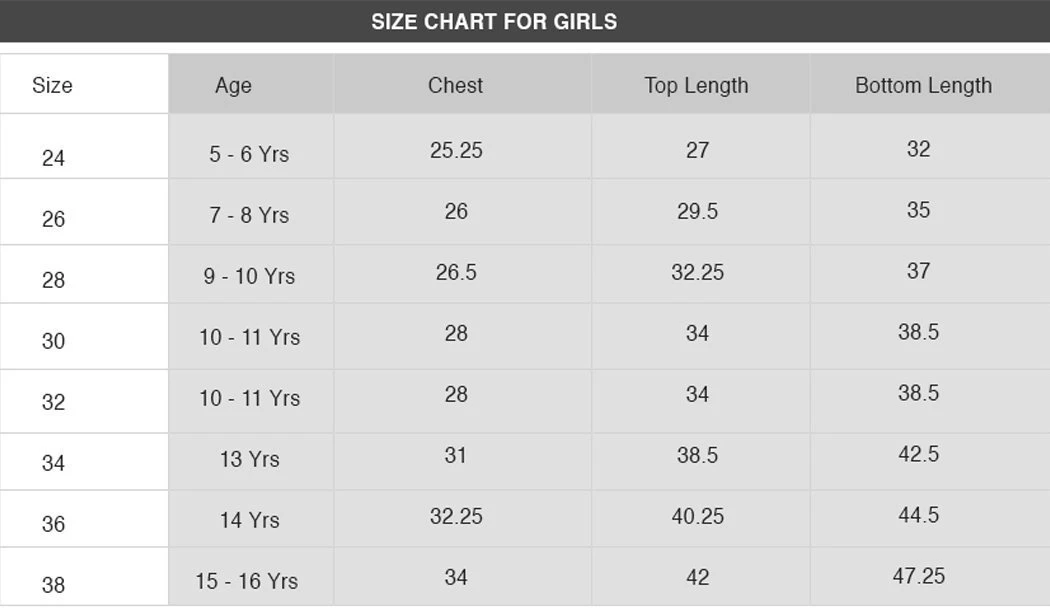
Task: Select the Size column header
Action: coord(52,86)
